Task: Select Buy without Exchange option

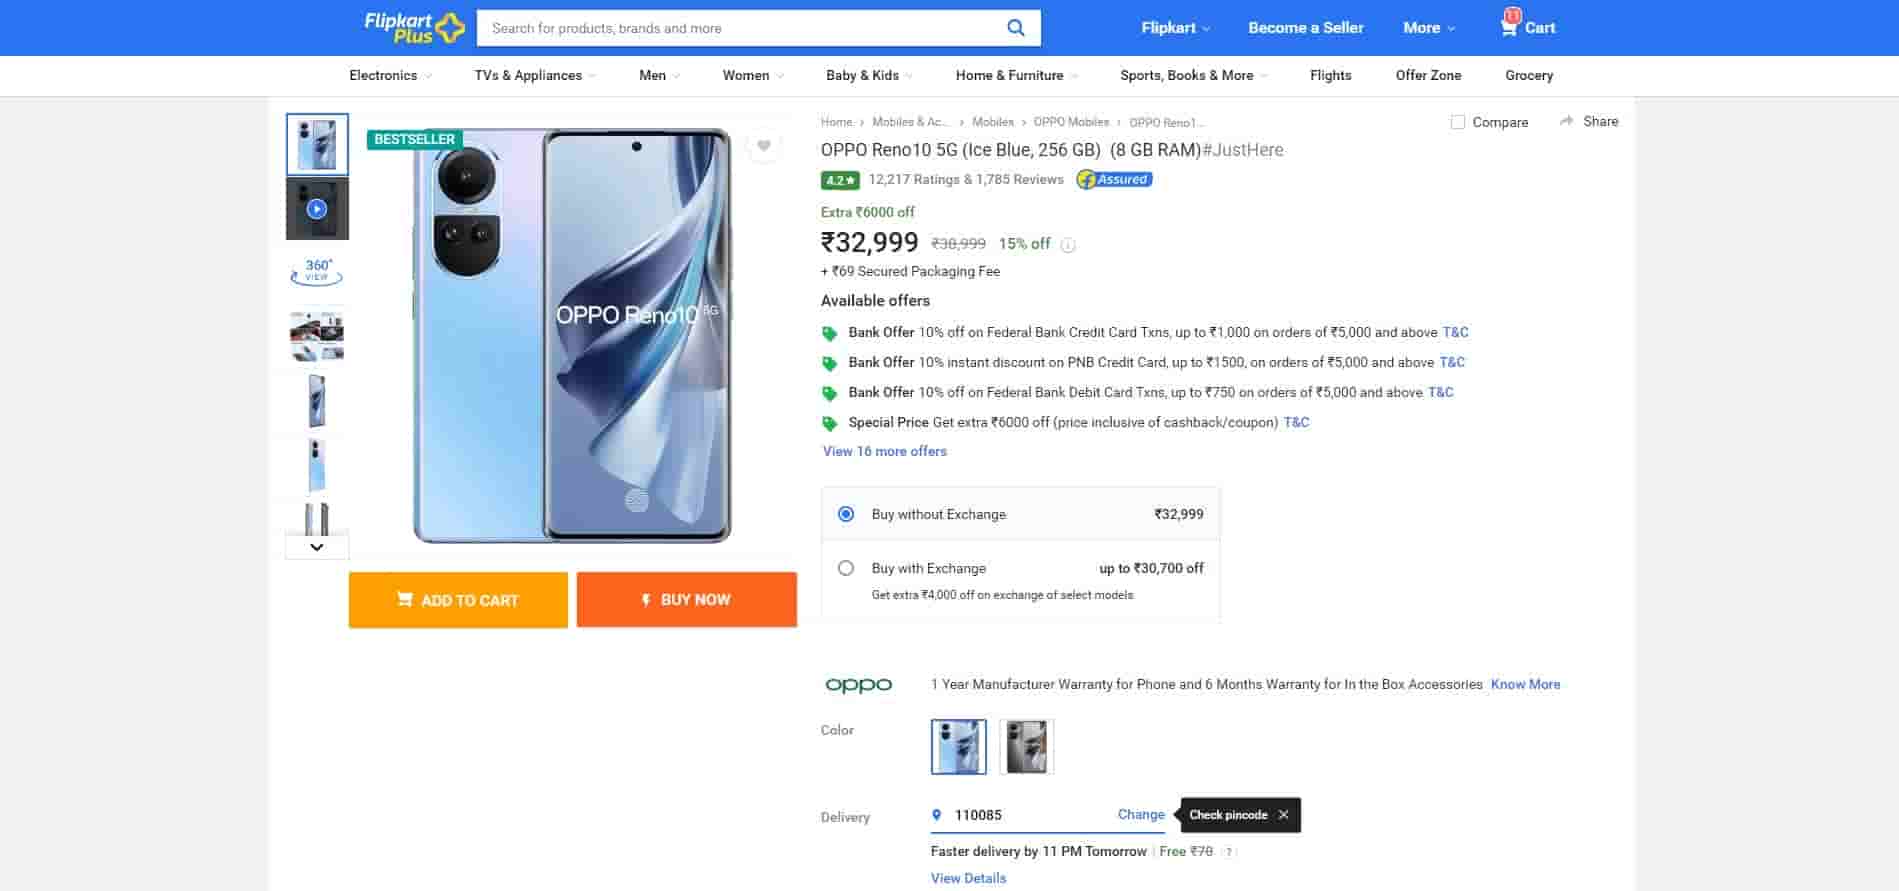Action: coord(846,514)
